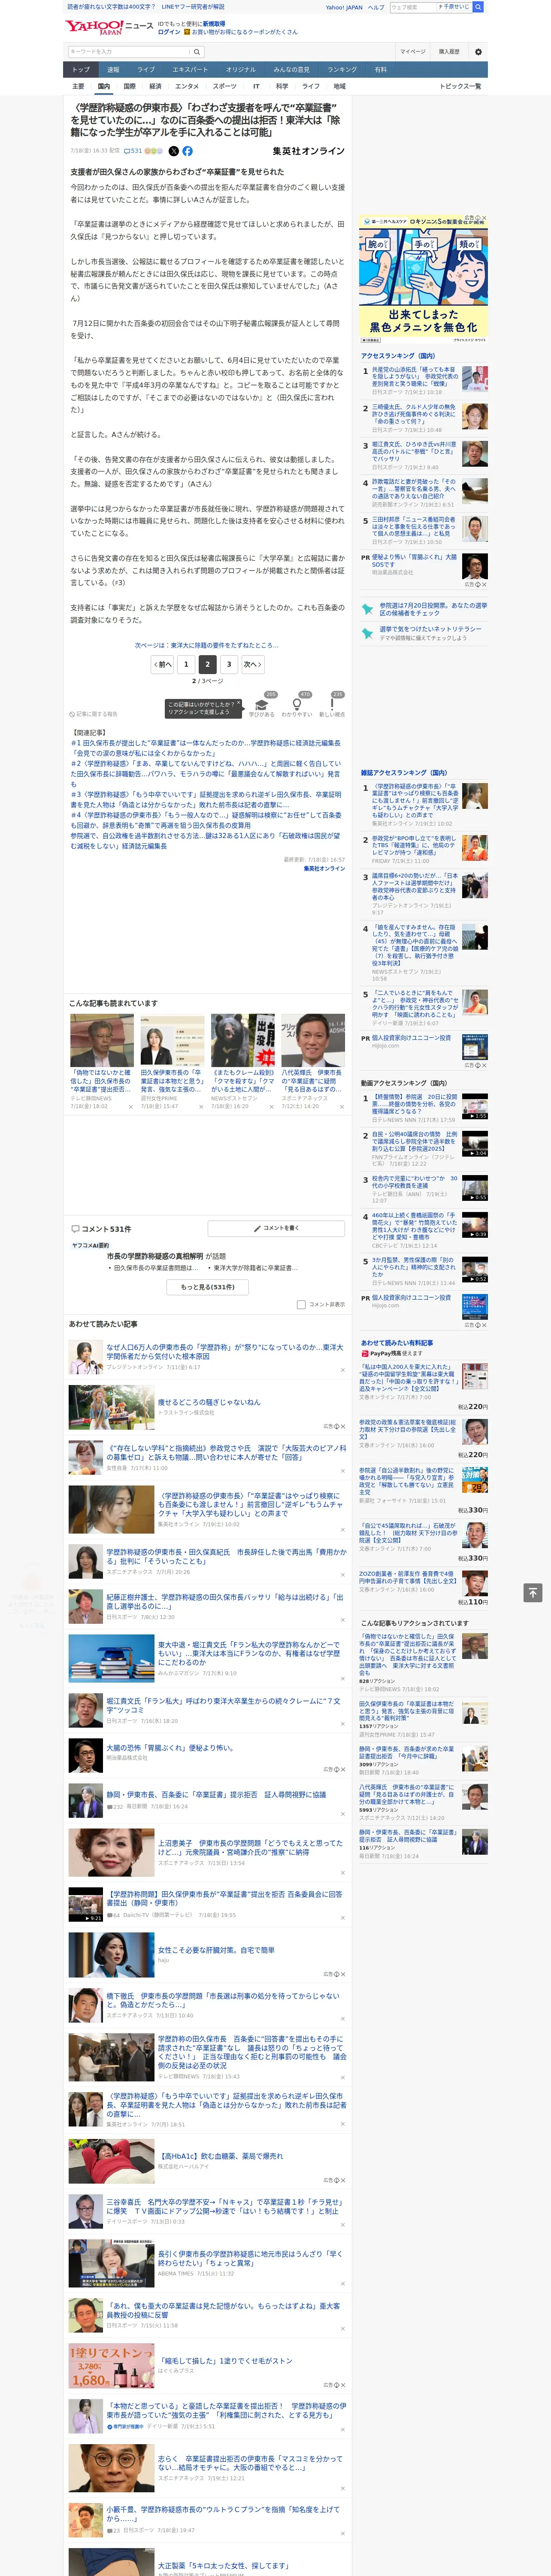This screenshot has width=551, height=2576.
Task: Click the 記事に関する報告 report icon link
Action: pos(94,714)
